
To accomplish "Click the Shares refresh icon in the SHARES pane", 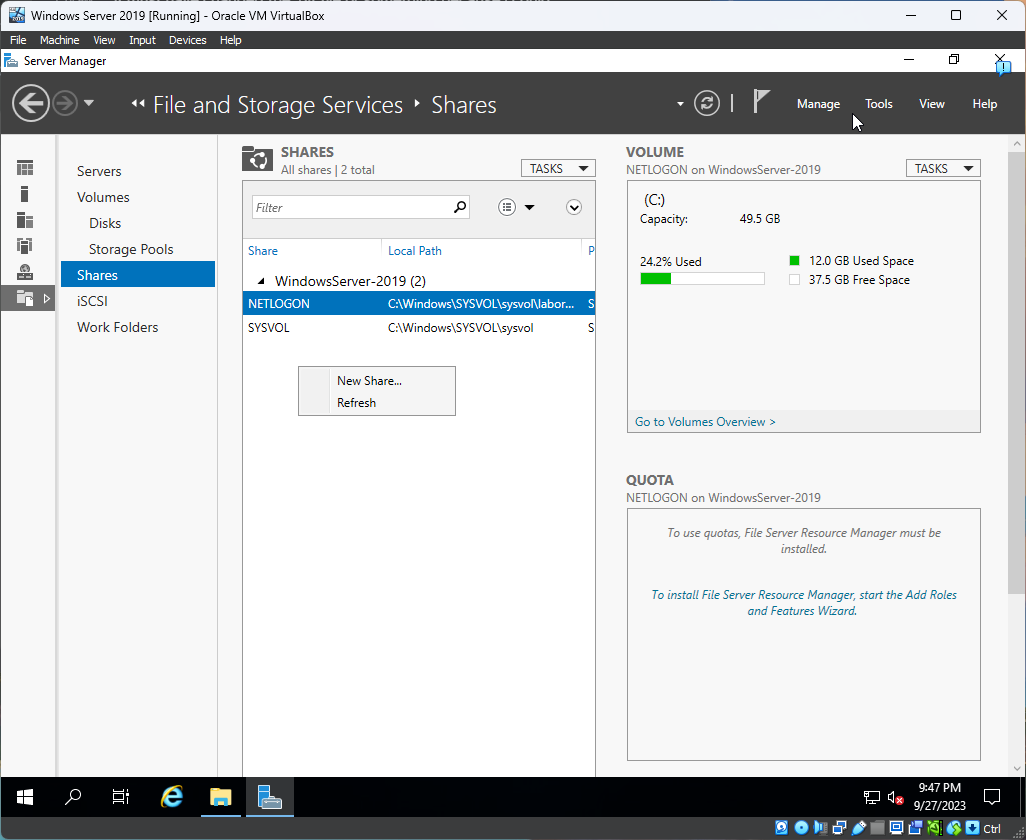I will pos(257,158).
